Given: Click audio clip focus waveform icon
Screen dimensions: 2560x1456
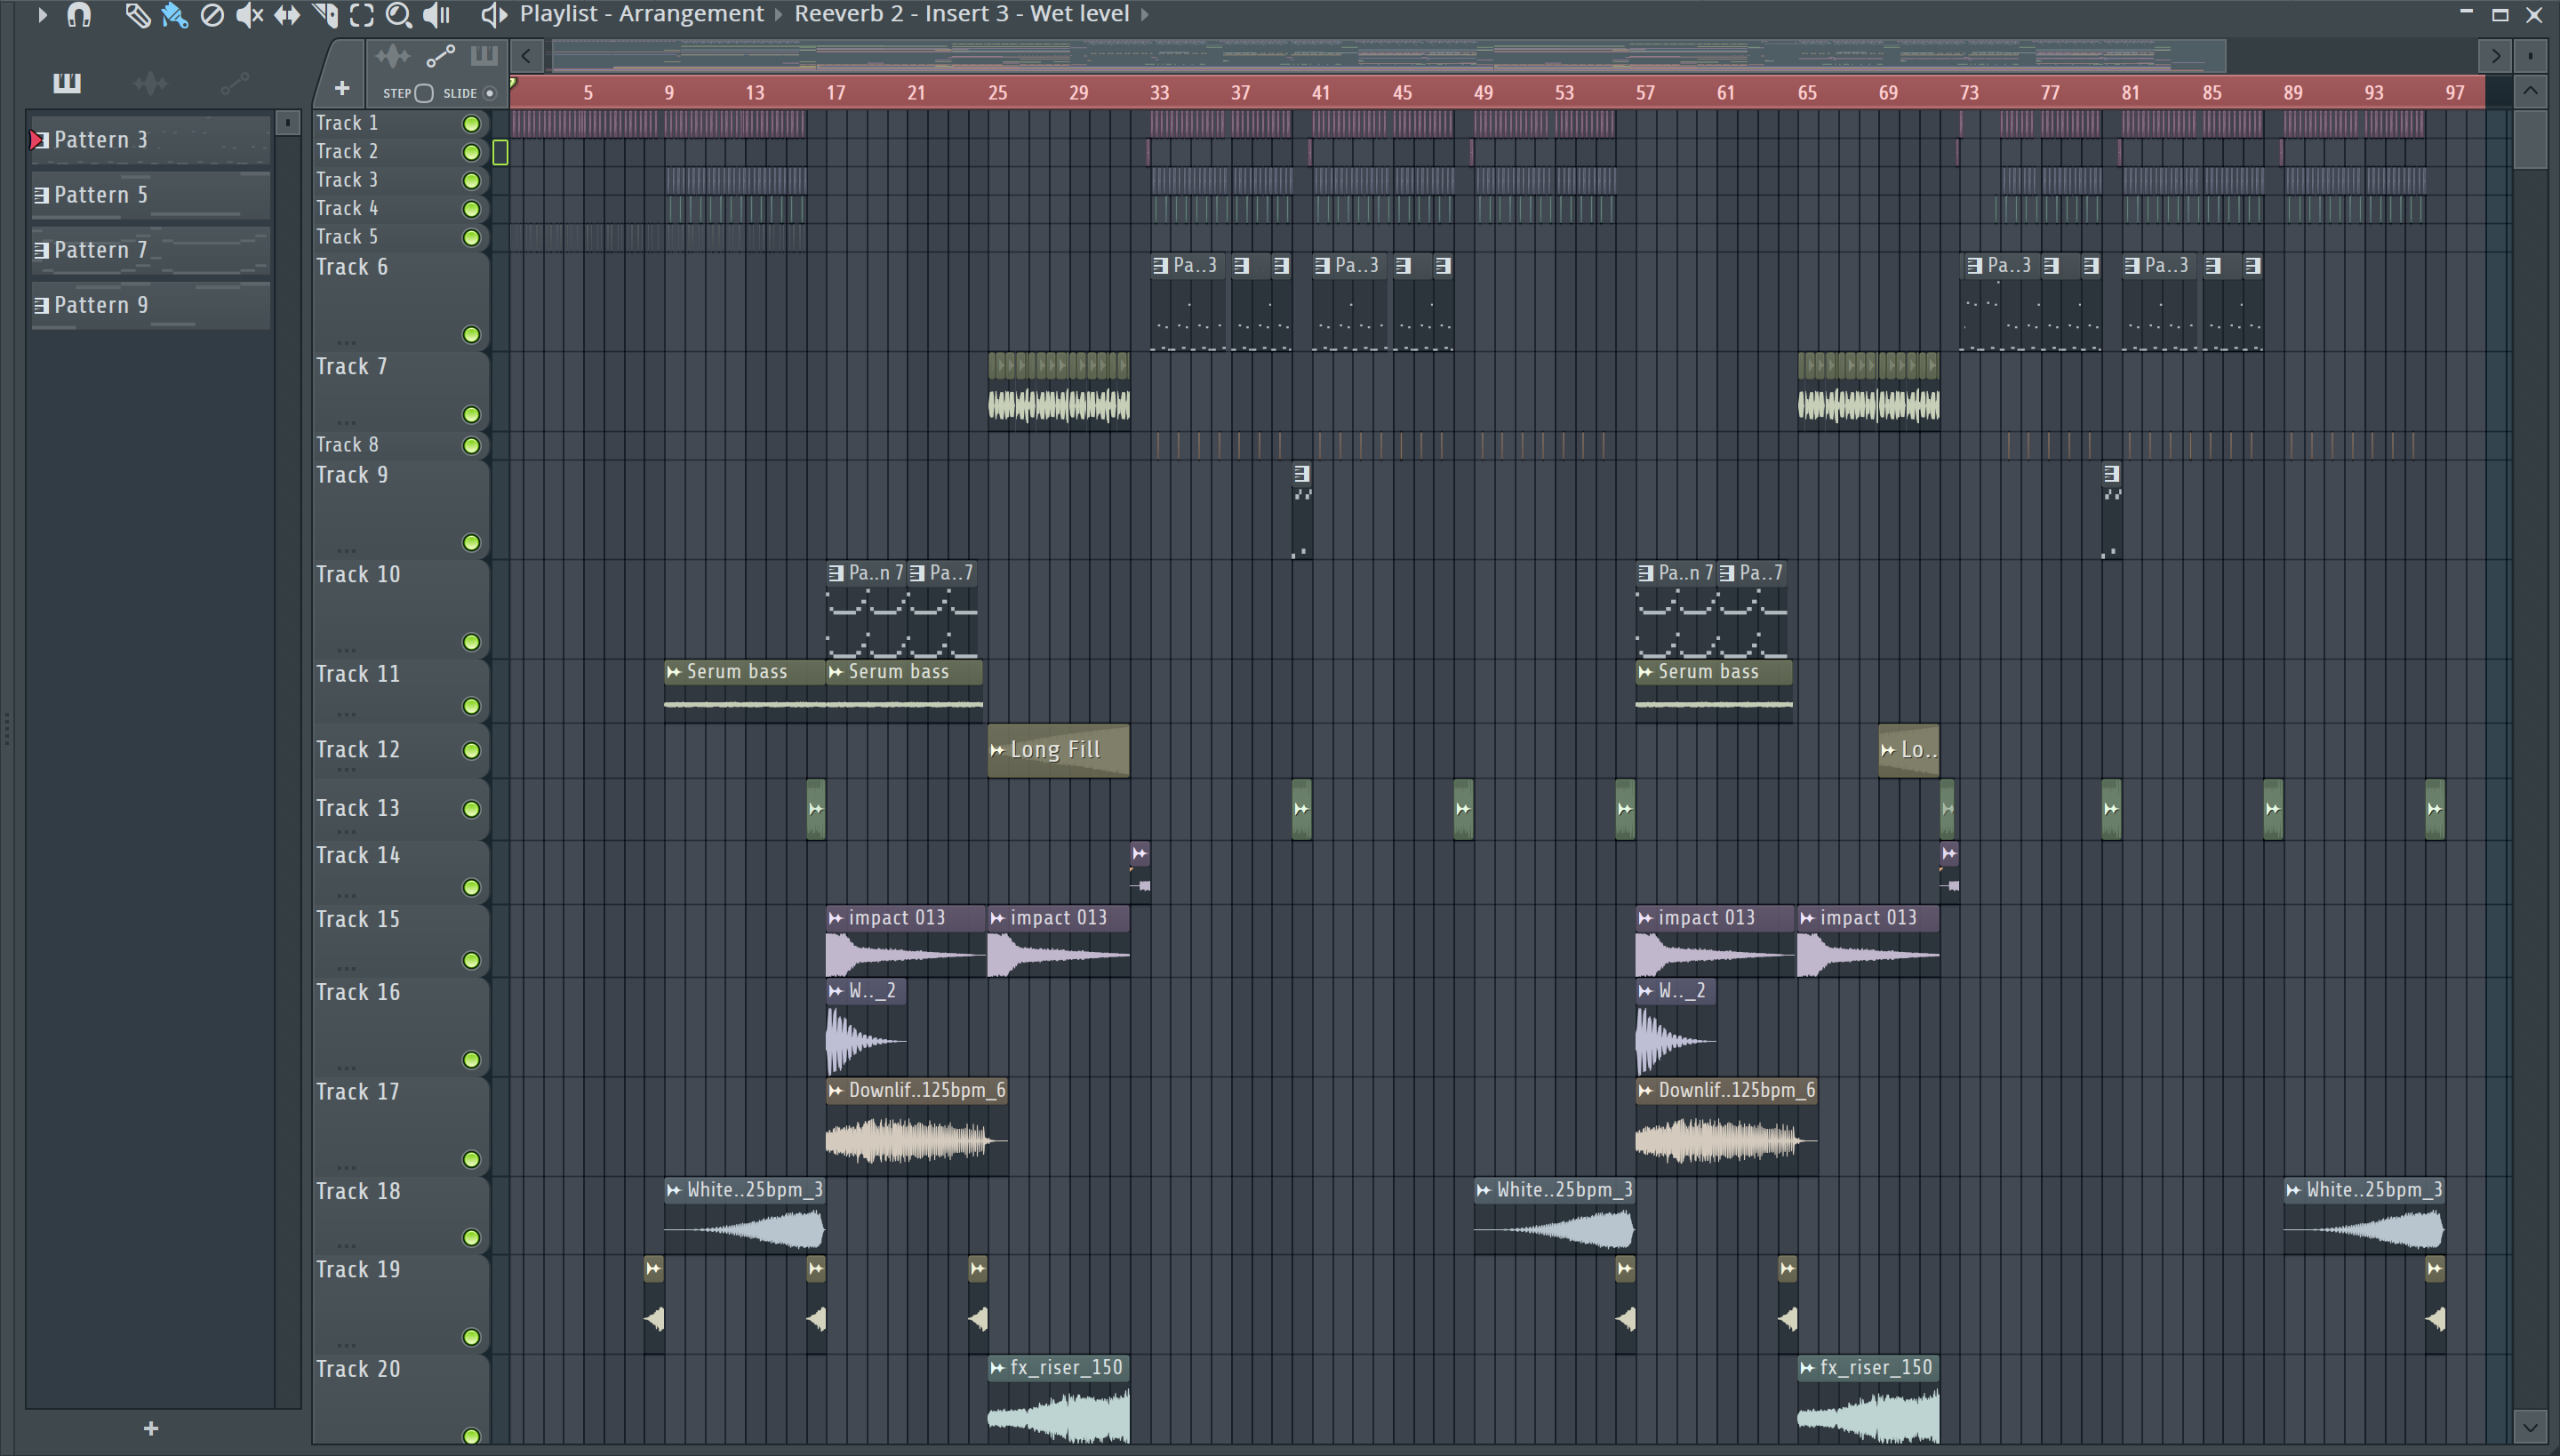Looking at the screenshot, I should 392,56.
